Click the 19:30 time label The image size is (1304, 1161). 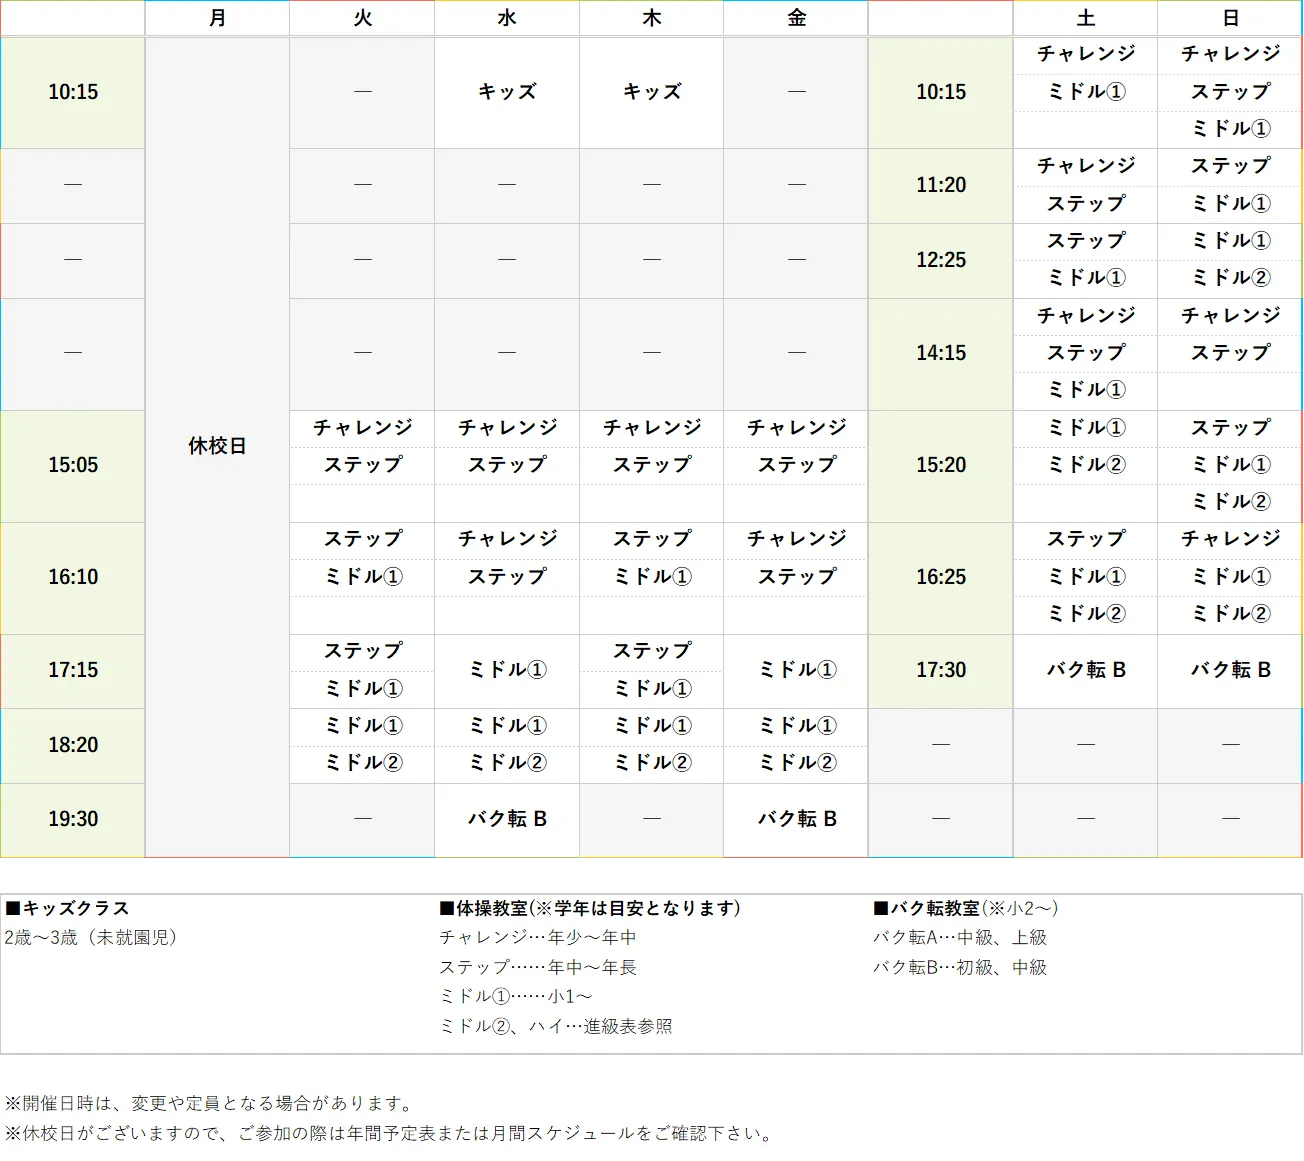pos(72,819)
